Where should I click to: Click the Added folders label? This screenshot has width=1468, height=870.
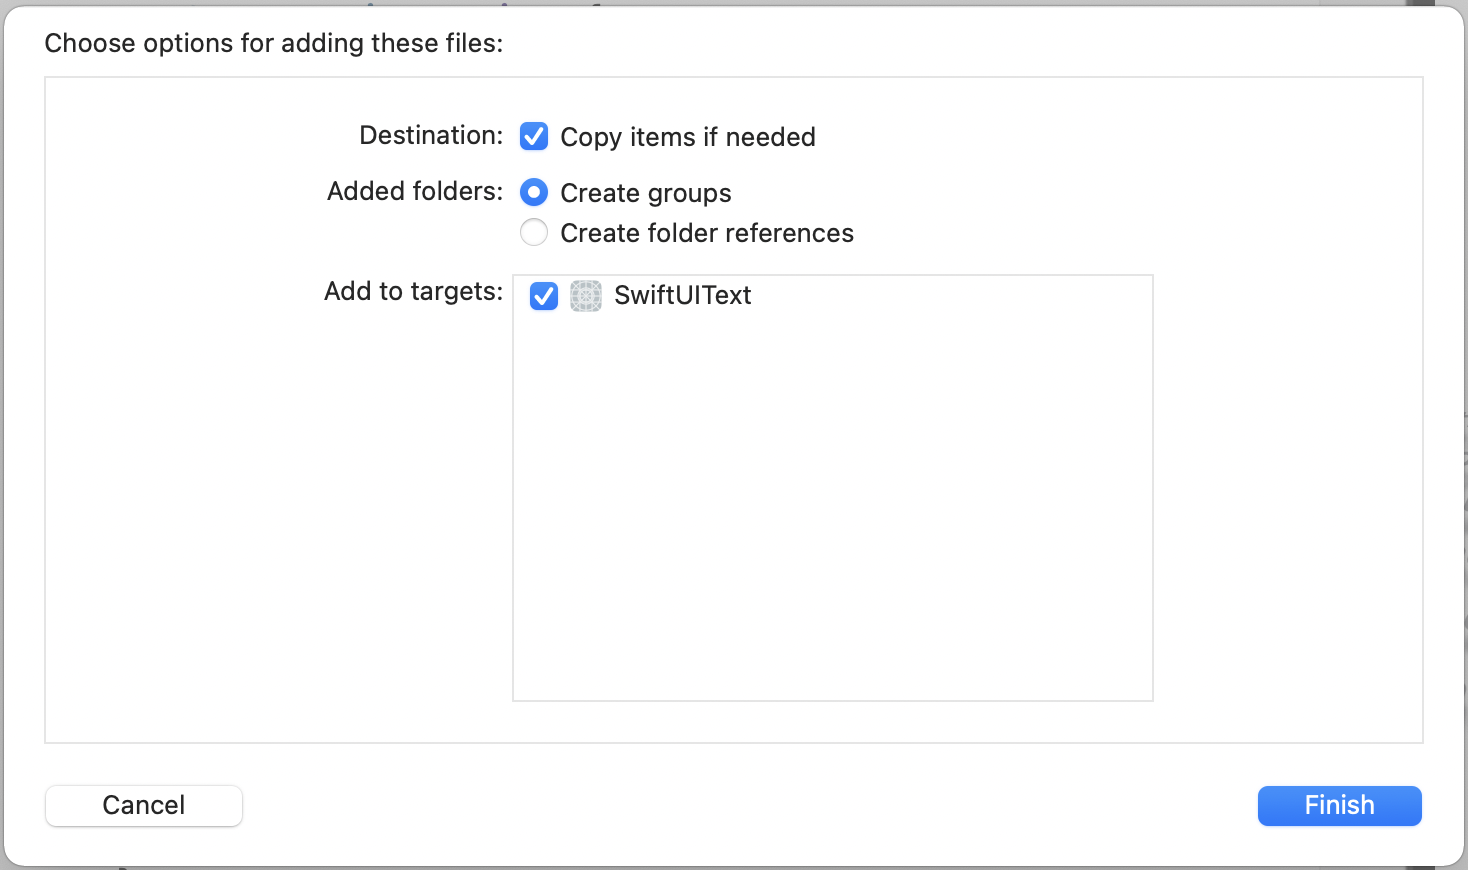click(x=413, y=191)
